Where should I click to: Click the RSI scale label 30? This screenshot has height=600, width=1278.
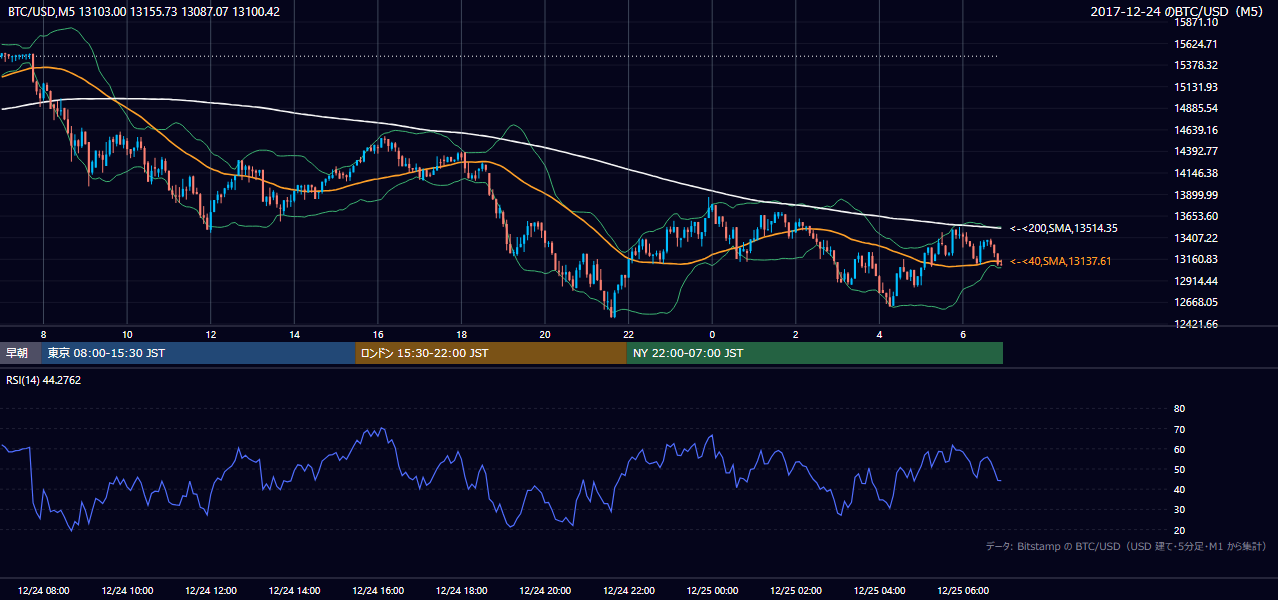coord(1179,510)
